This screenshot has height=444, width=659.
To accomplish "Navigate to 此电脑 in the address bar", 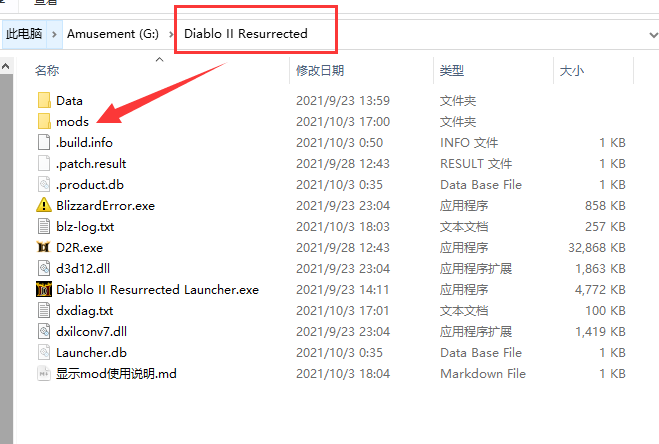I will tap(24, 34).
